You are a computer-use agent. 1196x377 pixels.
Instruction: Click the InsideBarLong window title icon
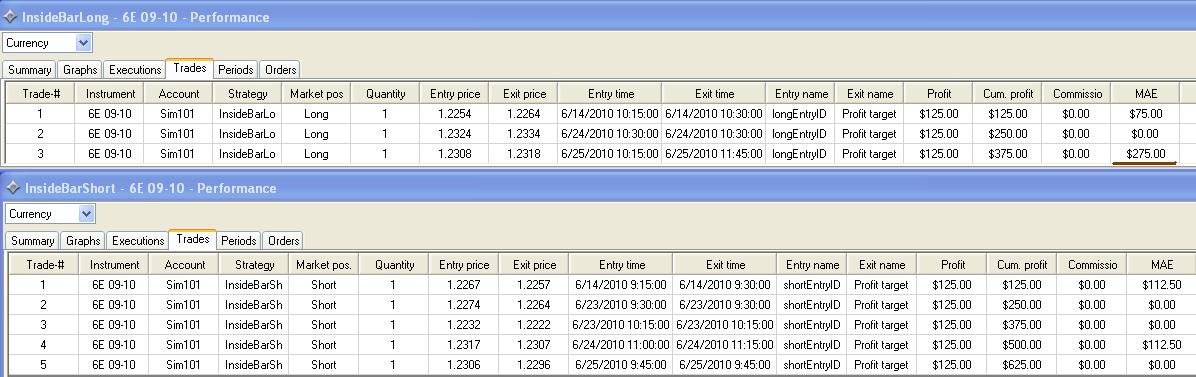click(x=10, y=17)
